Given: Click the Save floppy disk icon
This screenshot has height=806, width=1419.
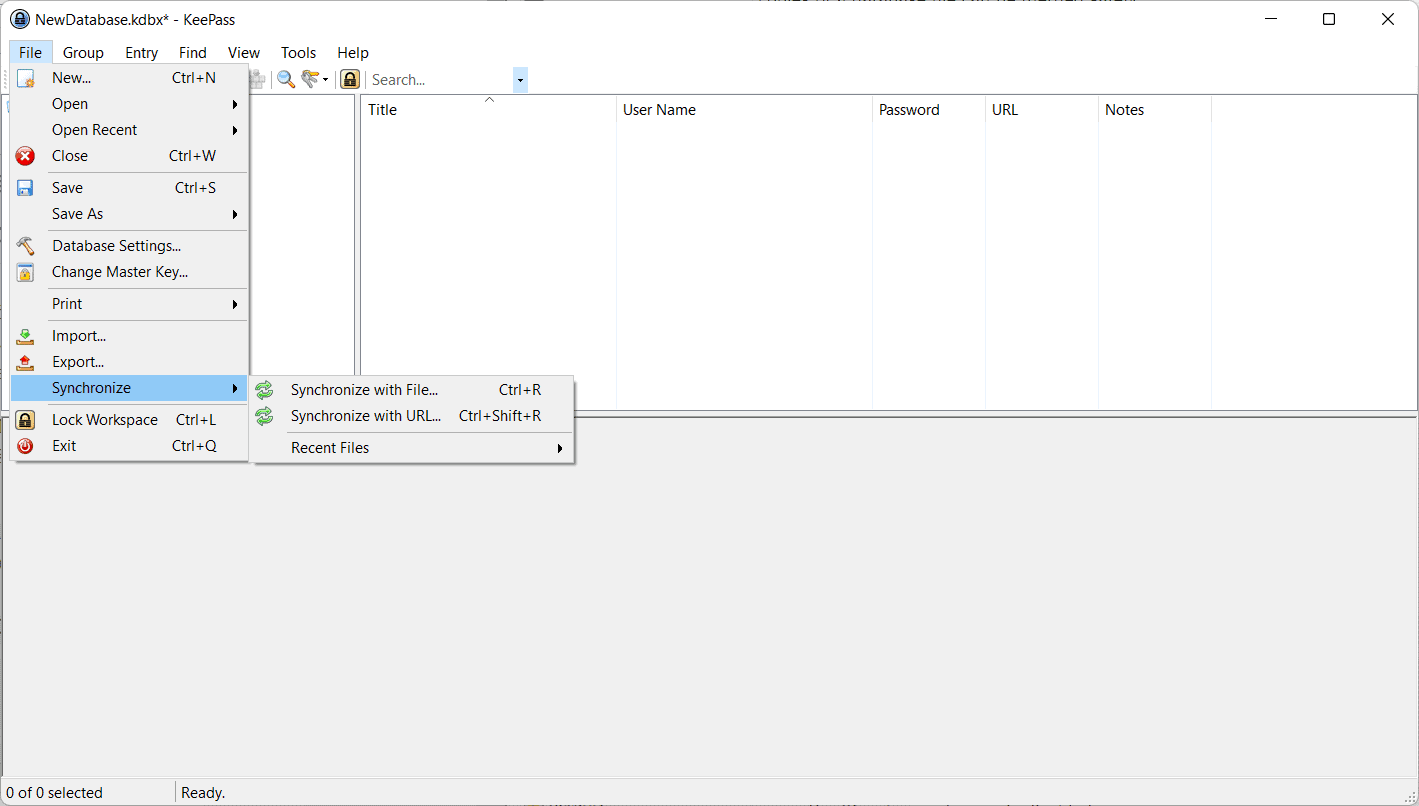Looking at the screenshot, I should click(x=26, y=188).
